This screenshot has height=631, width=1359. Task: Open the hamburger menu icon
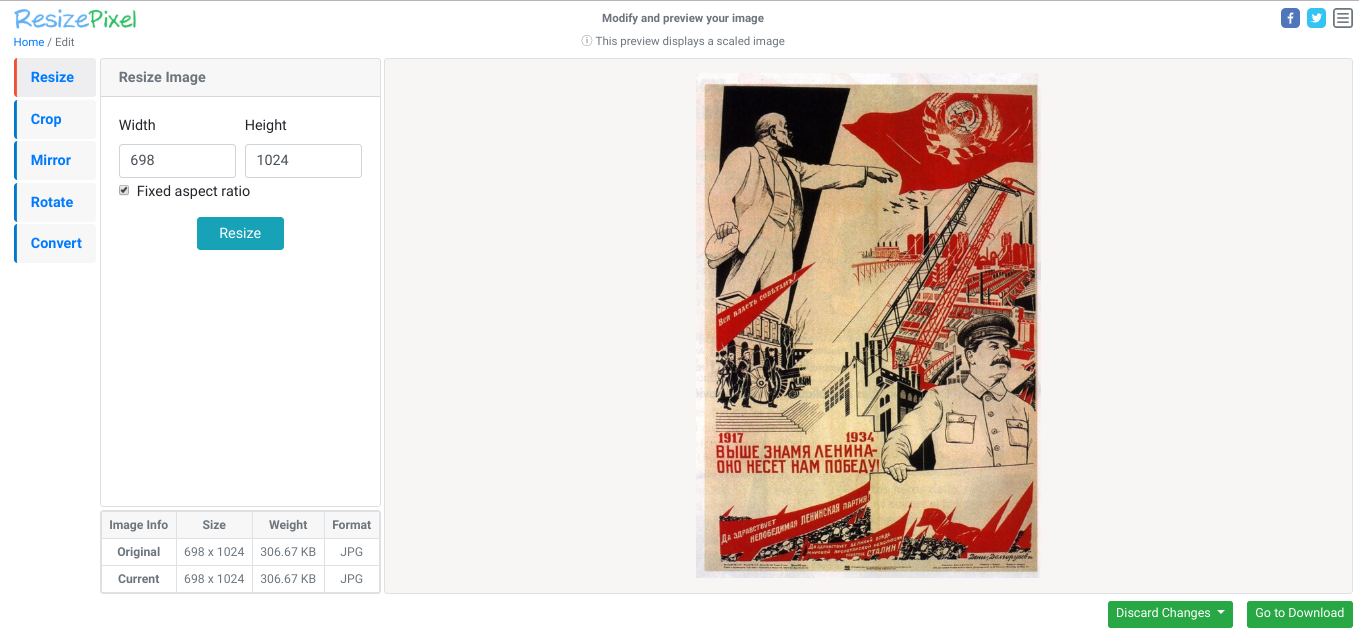coord(1343,18)
